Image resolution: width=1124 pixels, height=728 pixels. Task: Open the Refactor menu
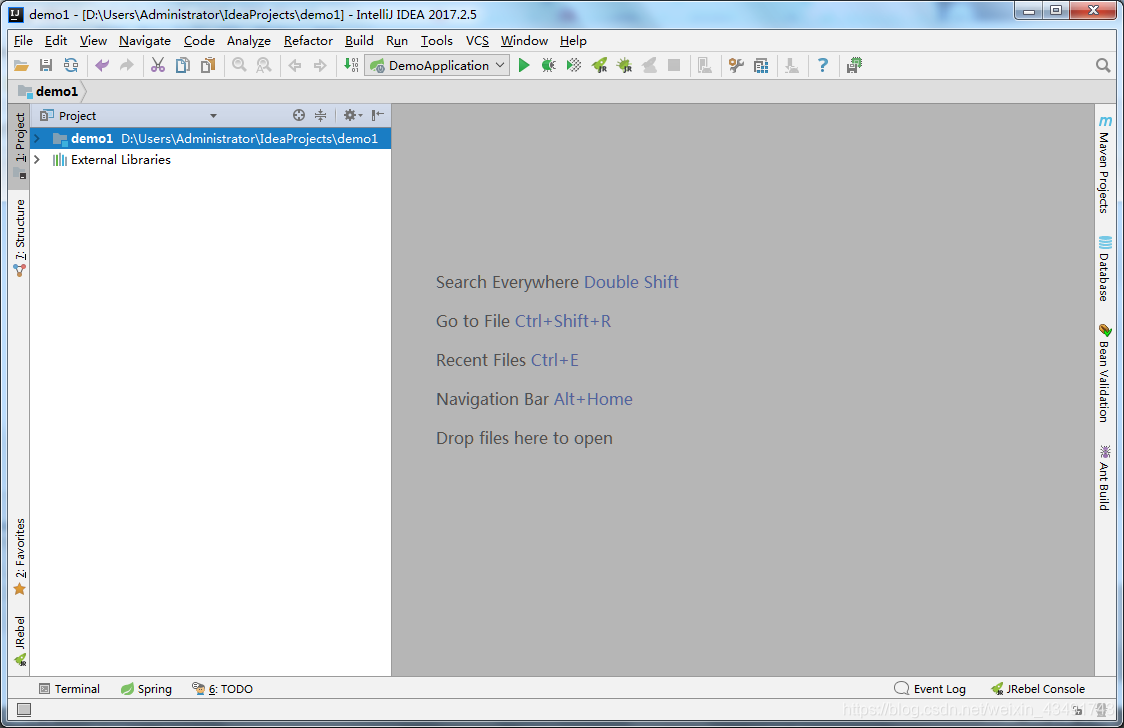tap(308, 41)
